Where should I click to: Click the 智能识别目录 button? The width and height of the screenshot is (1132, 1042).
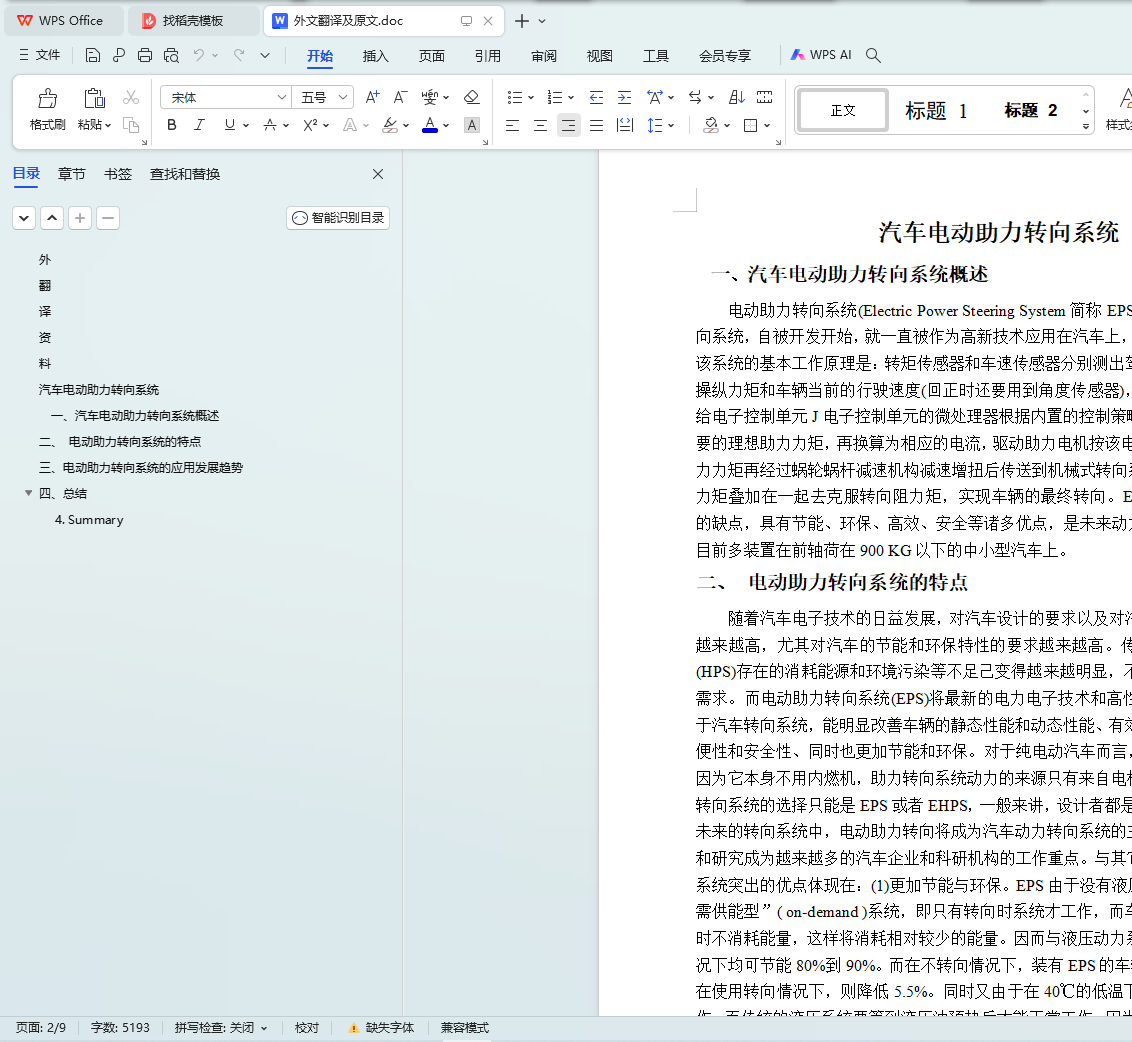(338, 218)
